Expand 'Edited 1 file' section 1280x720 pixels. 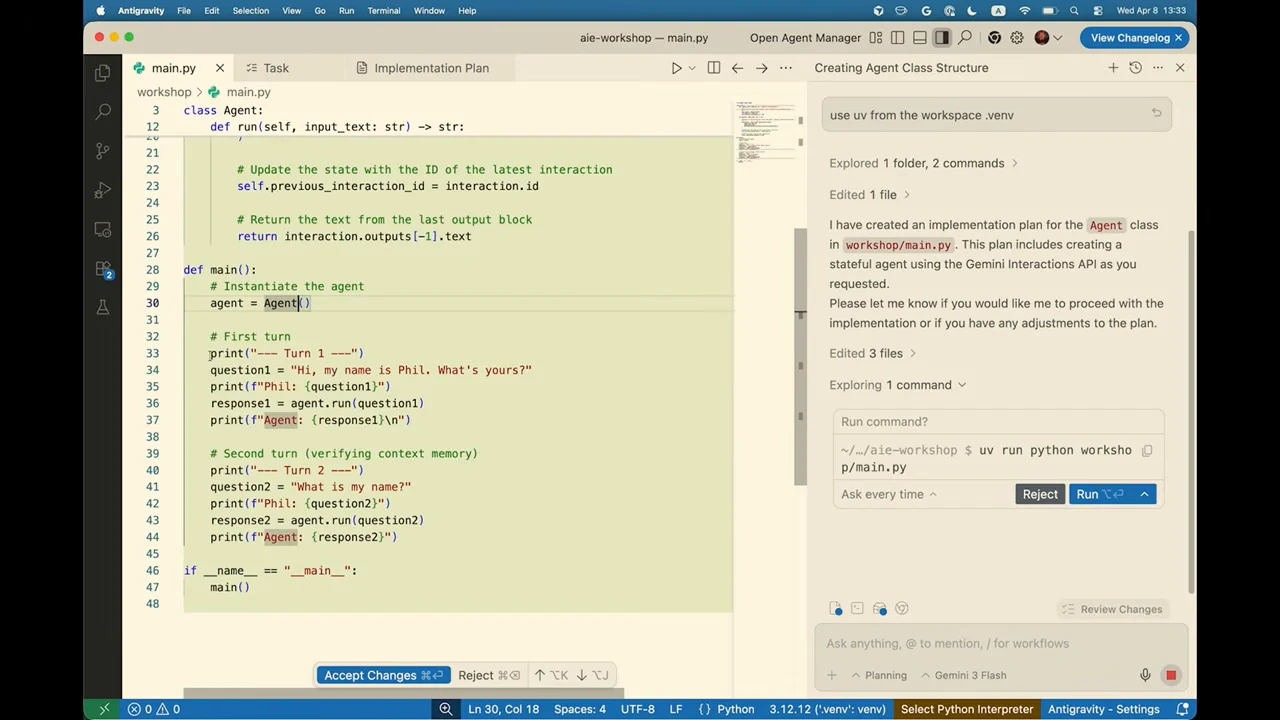869,195
